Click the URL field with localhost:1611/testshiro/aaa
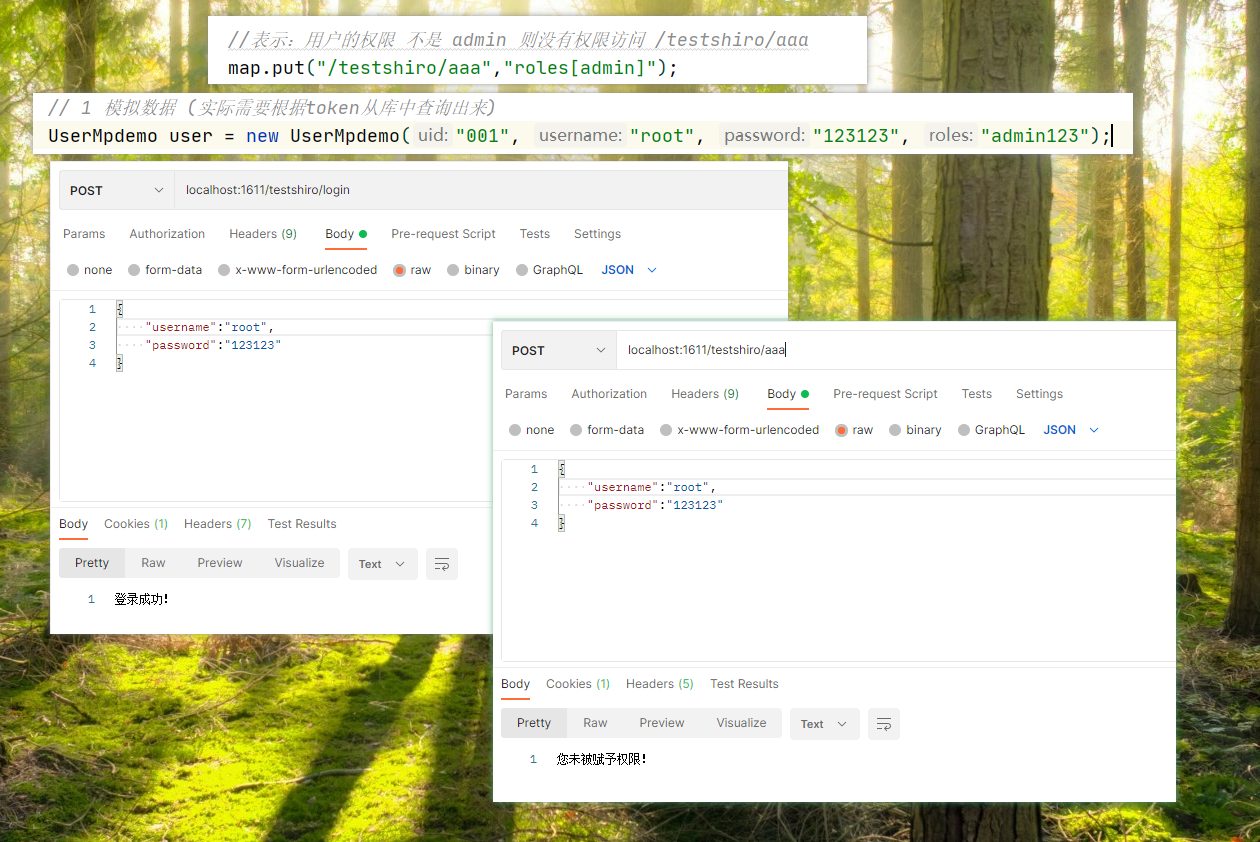 [896, 350]
